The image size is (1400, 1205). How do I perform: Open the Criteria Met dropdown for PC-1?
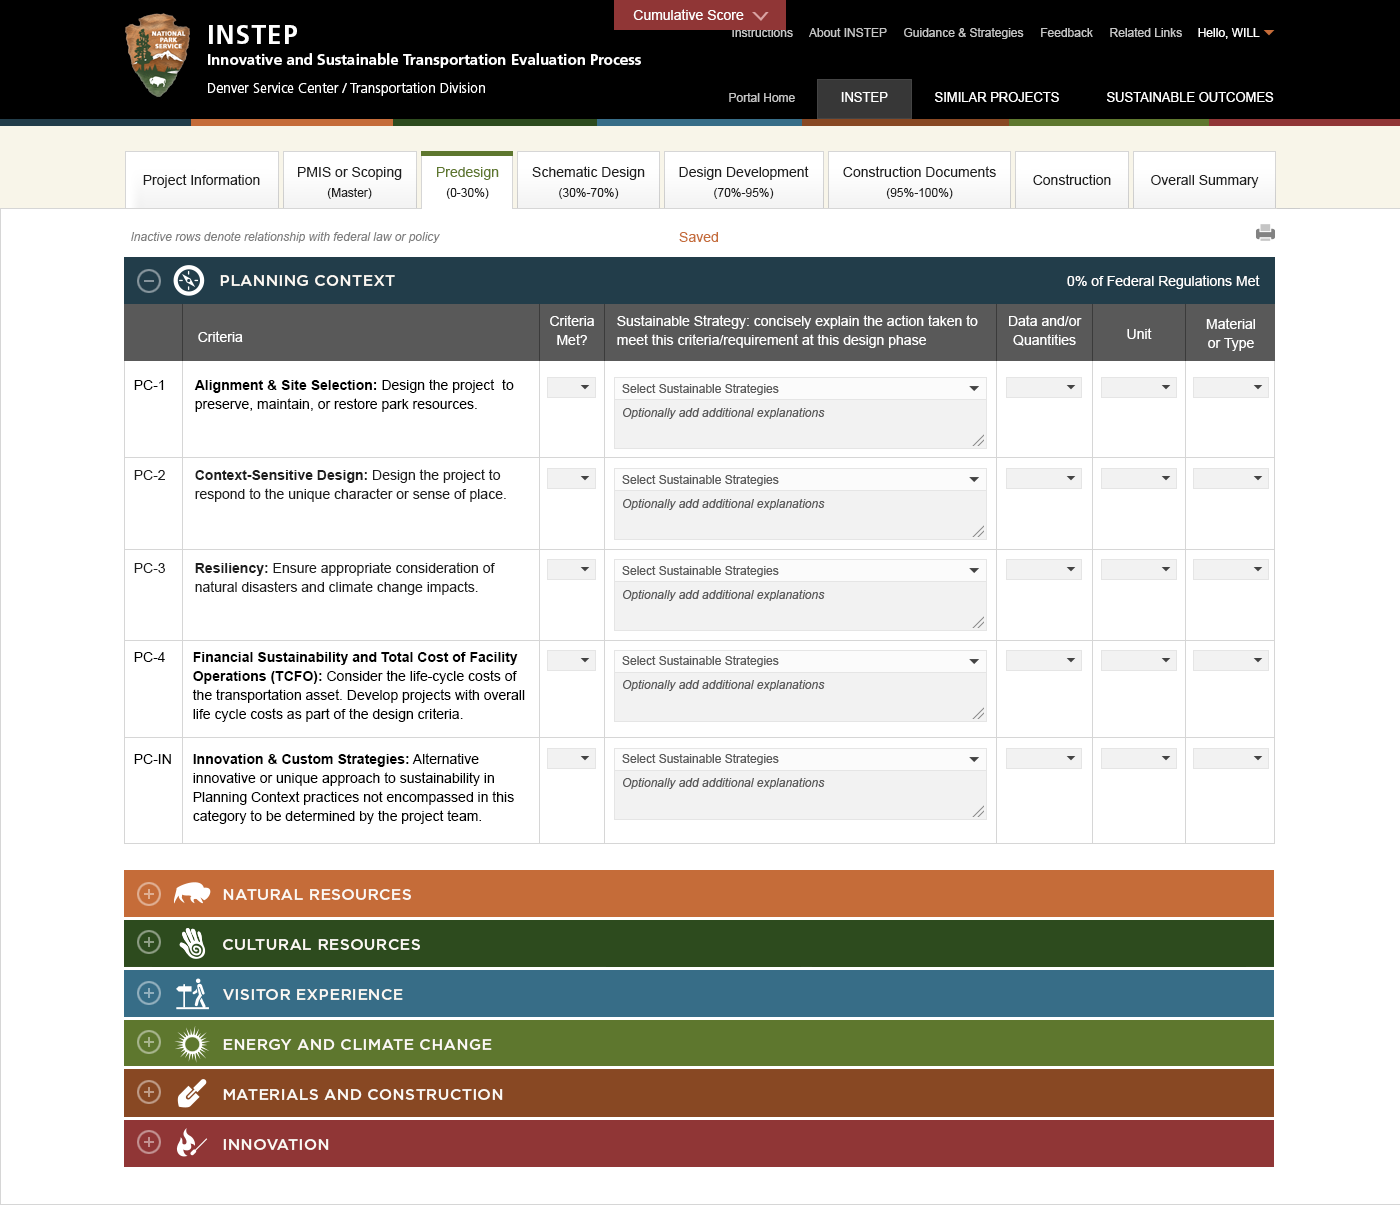[x=571, y=387]
